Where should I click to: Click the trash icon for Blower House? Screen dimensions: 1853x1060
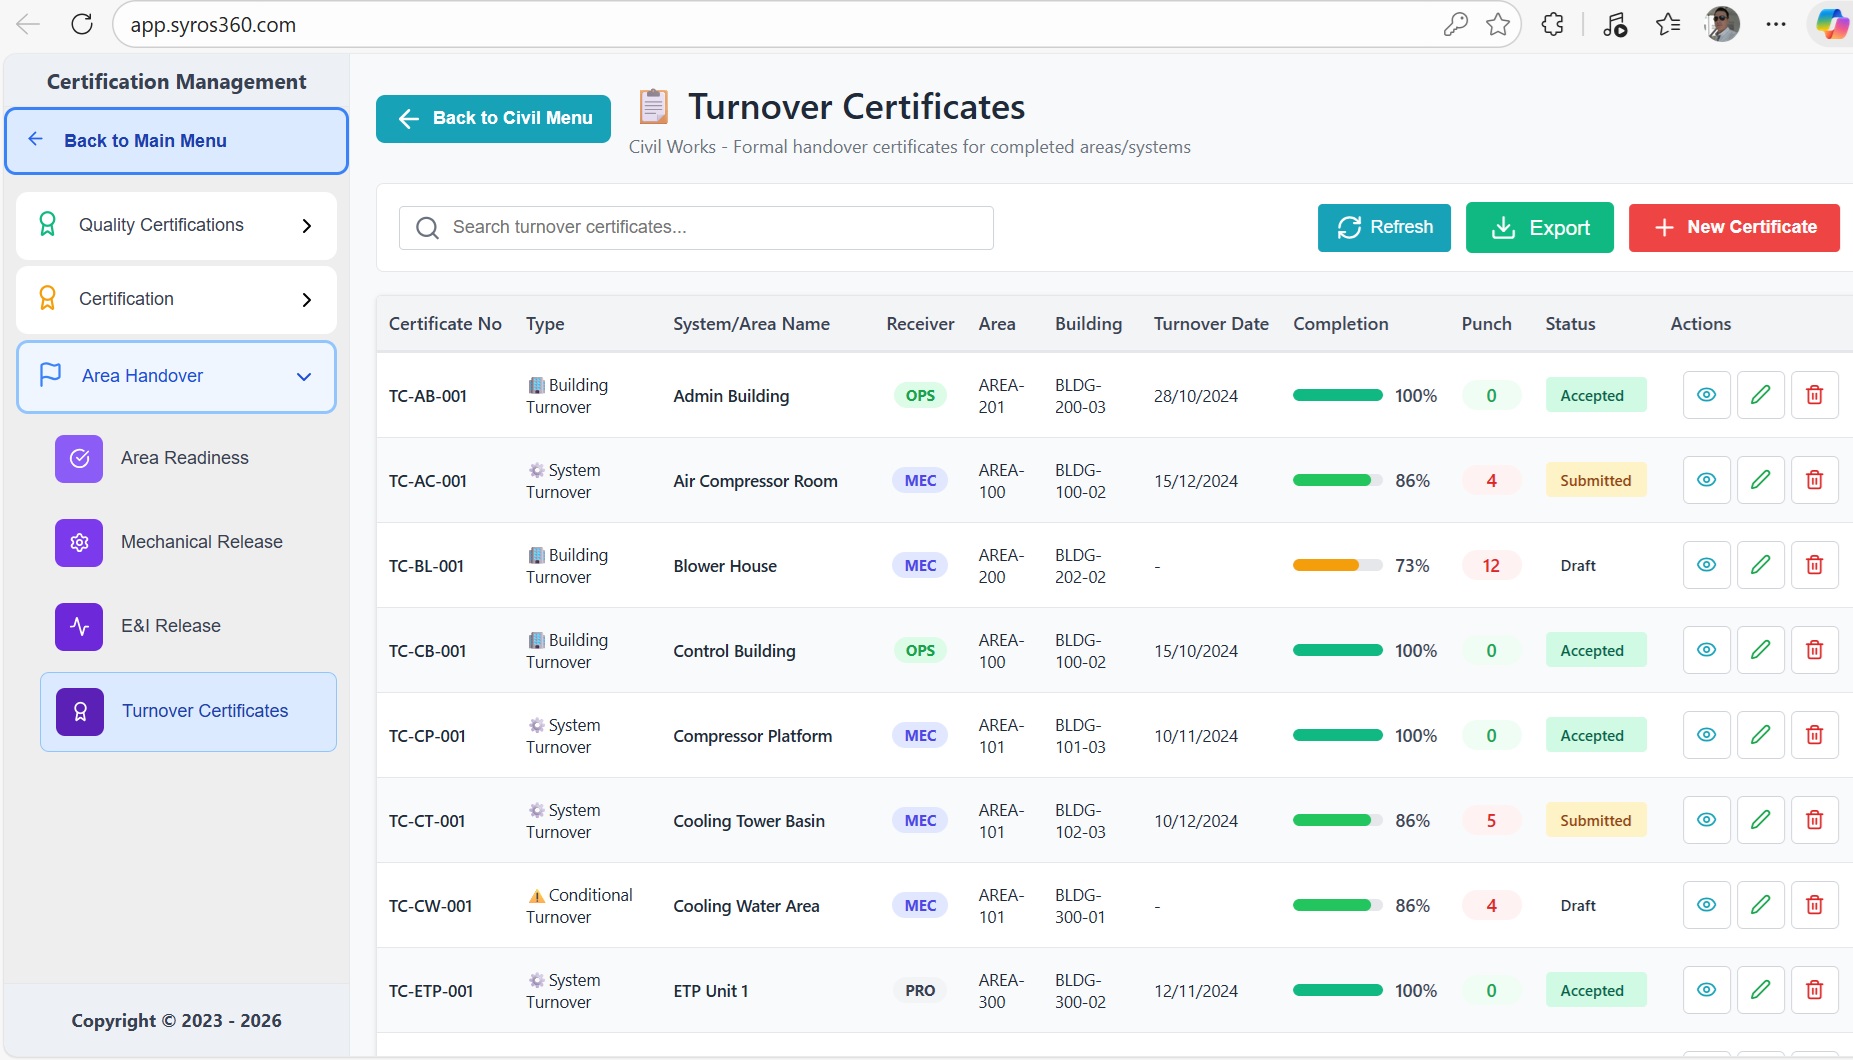coord(1814,565)
